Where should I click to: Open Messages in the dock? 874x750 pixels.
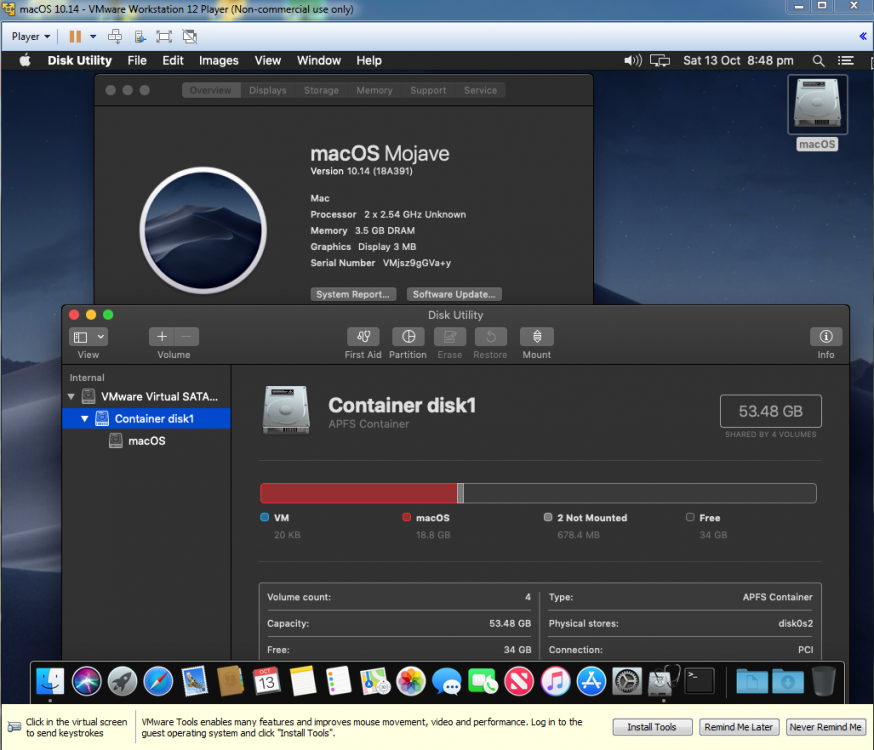(447, 681)
